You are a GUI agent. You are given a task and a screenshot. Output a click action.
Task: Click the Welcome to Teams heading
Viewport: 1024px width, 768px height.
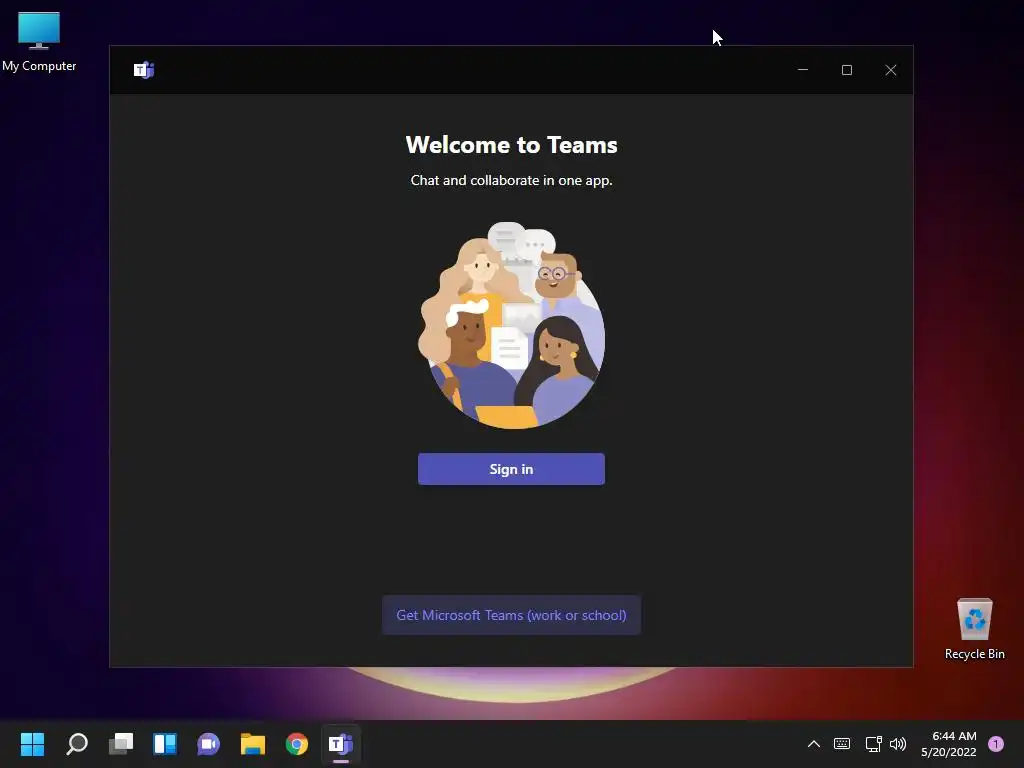(x=511, y=145)
